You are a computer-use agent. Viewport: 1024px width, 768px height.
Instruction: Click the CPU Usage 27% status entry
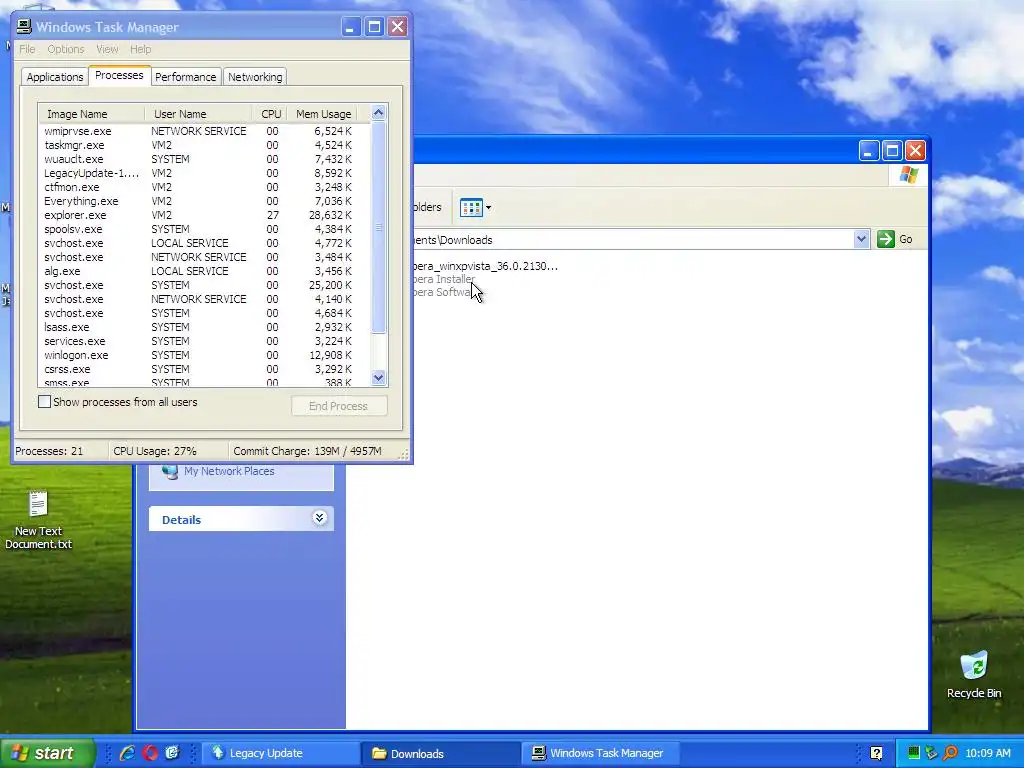coord(168,451)
